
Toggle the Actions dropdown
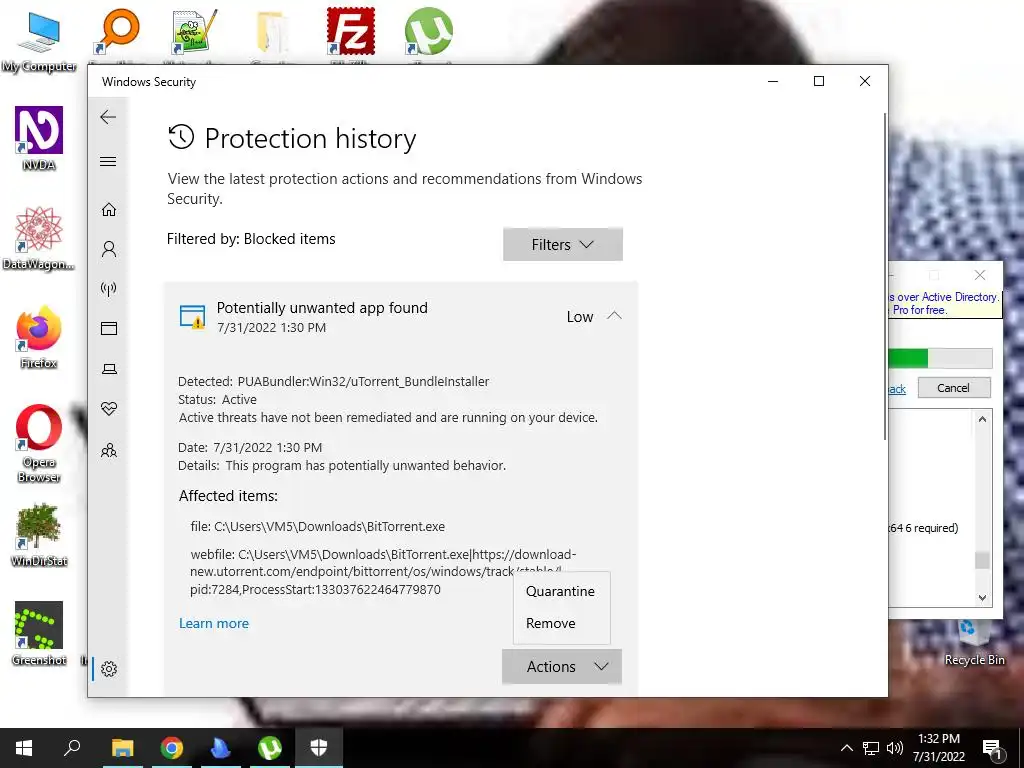click(x=562, y=667)
